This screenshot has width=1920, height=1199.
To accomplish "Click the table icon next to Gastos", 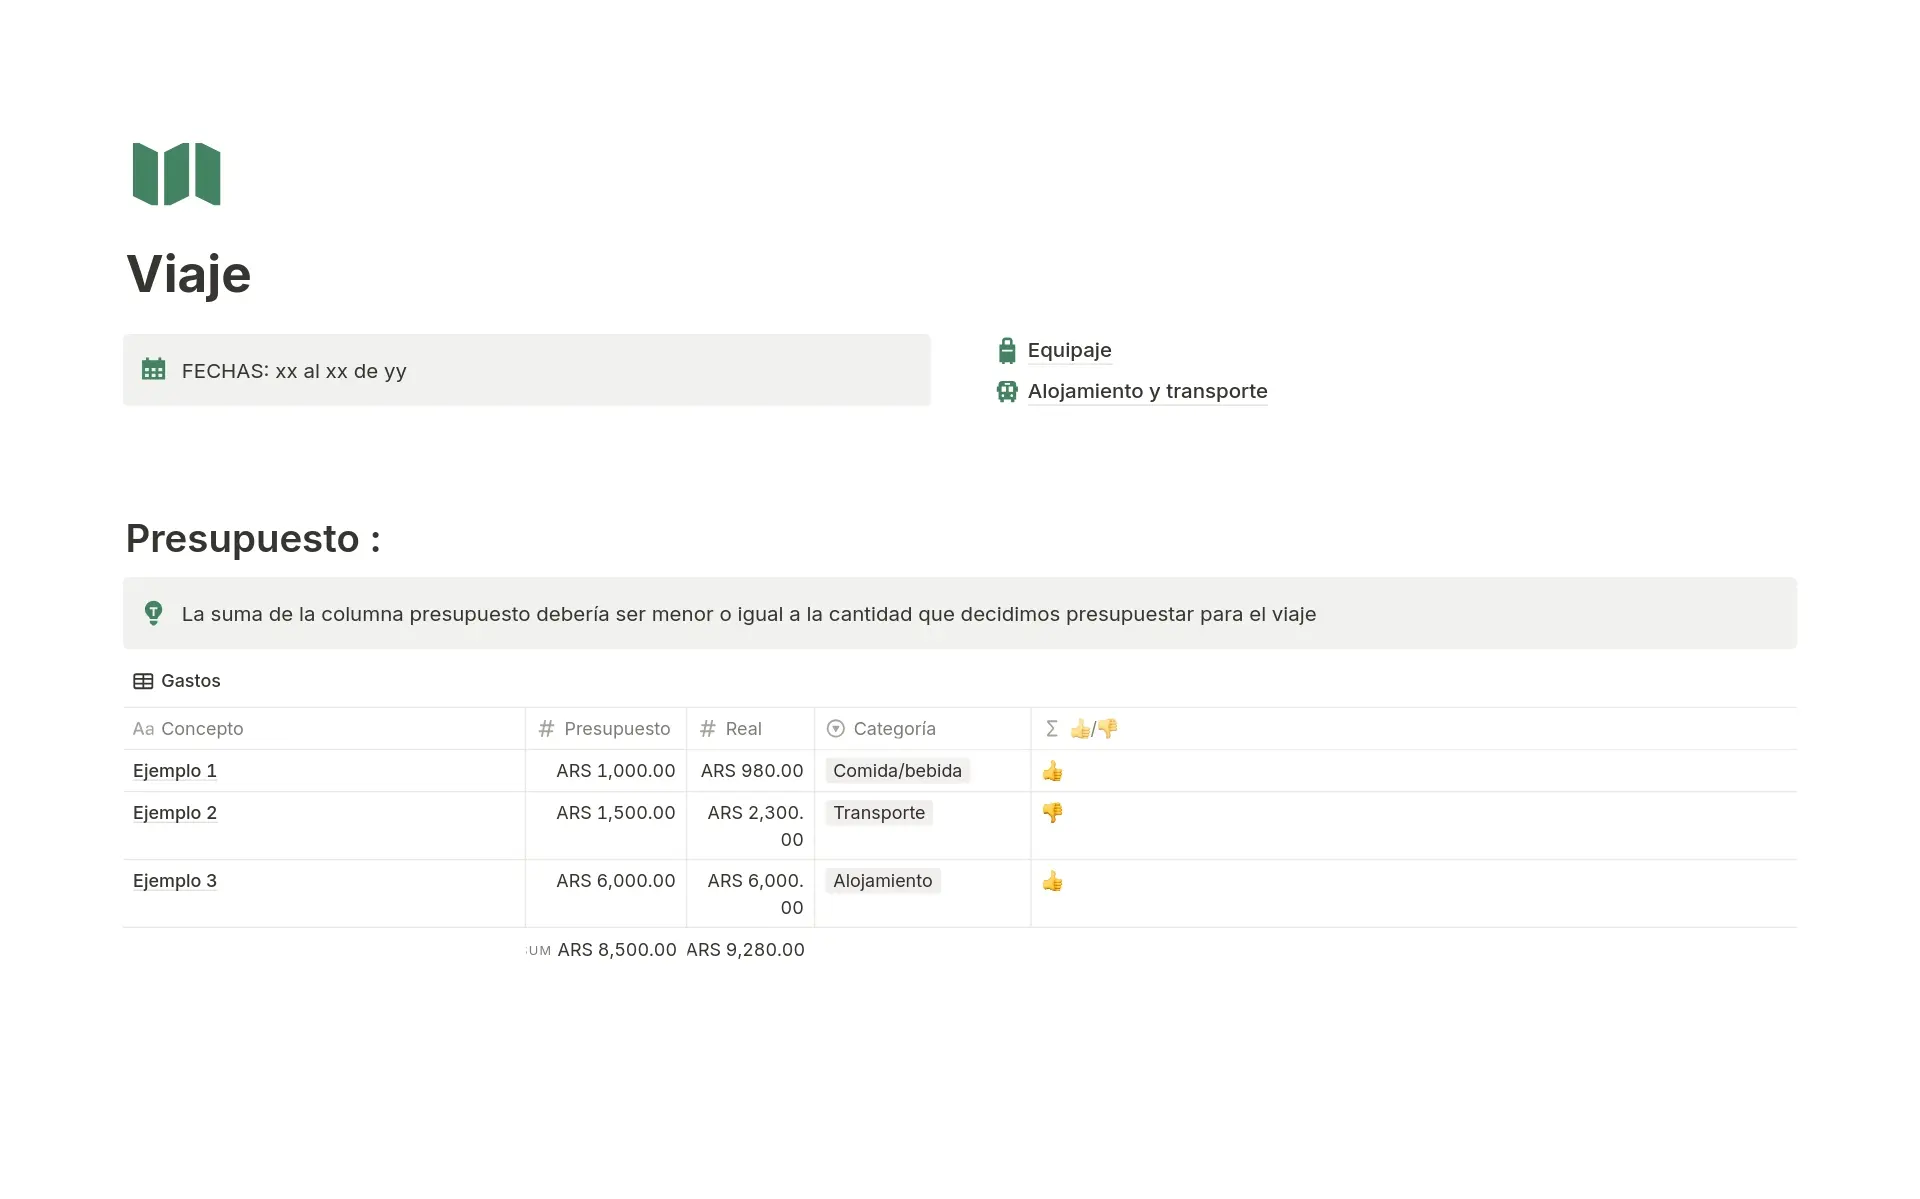I will click(143, 681).
